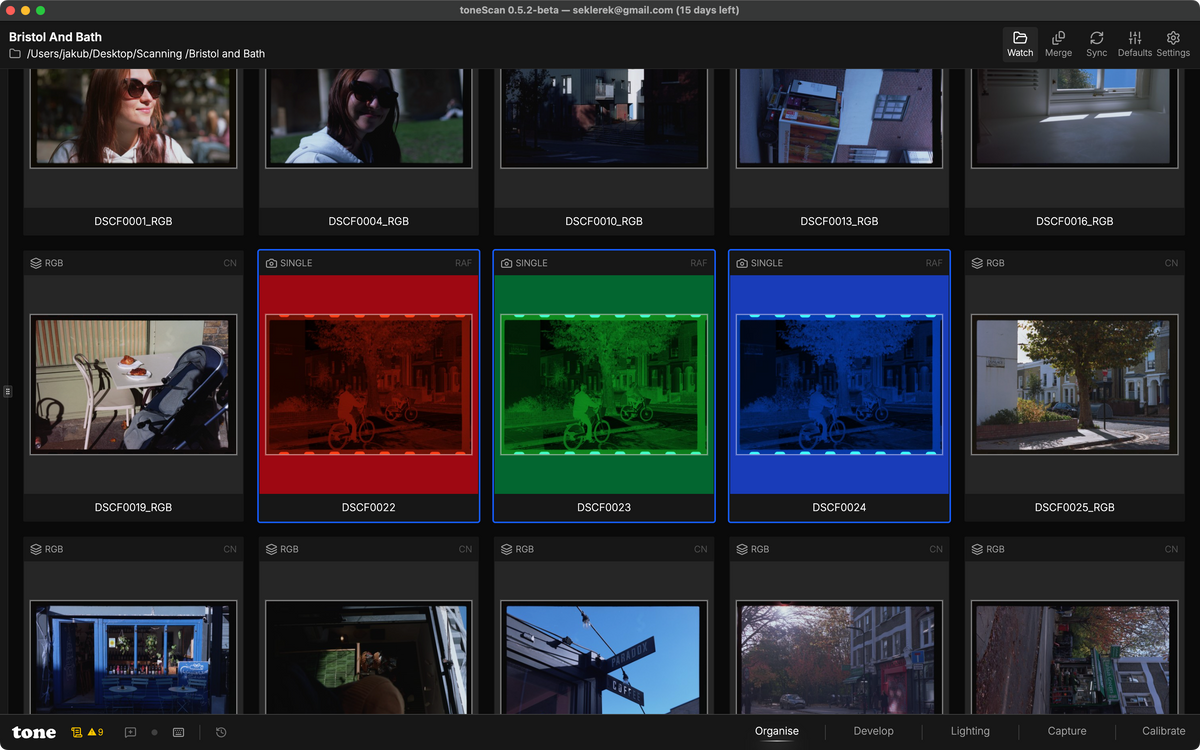Open the yellow log scroll icon
This screenshot has height=750, width=1200.
pos(77,732)
